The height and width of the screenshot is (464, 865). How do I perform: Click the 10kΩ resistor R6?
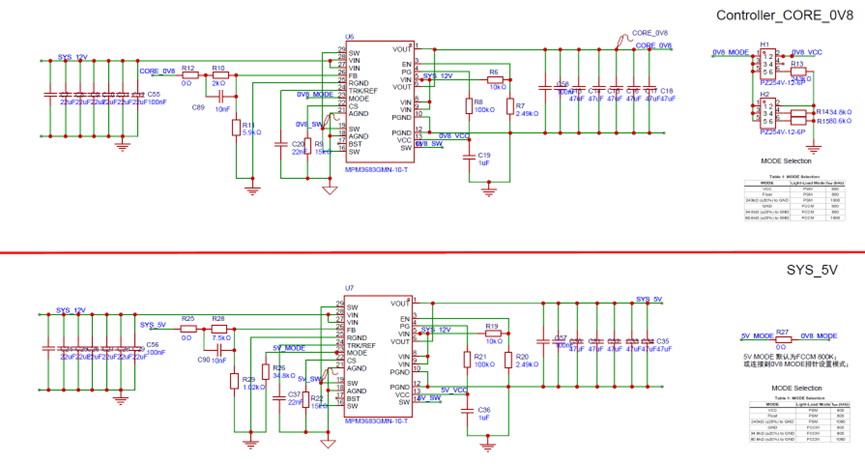coord(492,82)
